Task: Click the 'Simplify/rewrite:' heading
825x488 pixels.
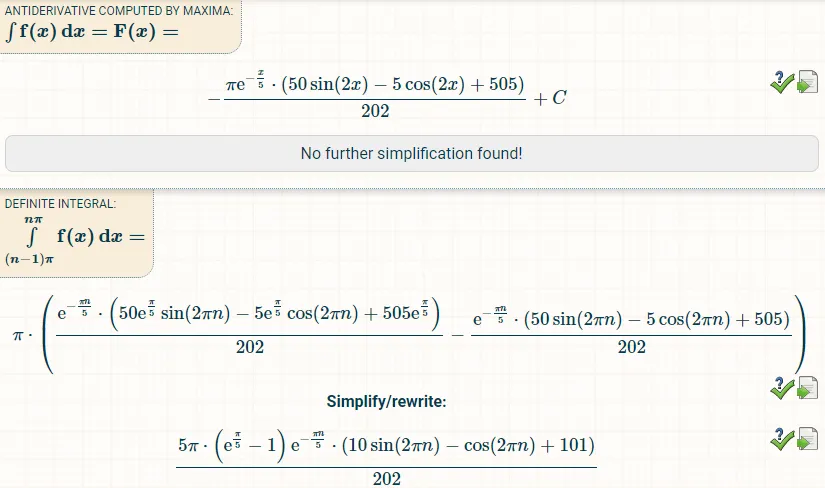Action: (x=386, y=402)
